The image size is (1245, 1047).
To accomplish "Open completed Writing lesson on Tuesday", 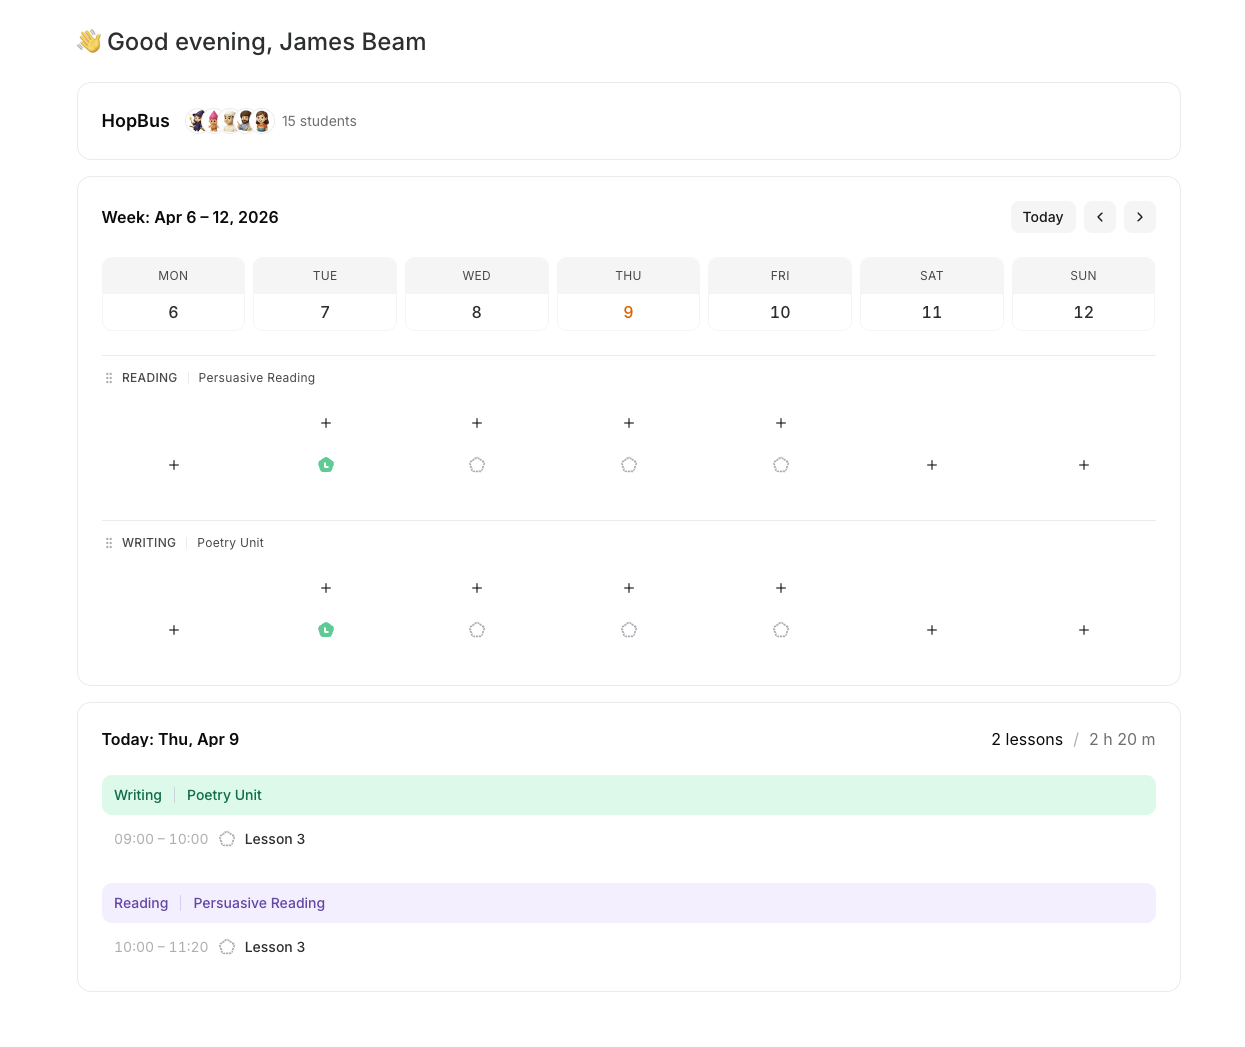I will pos(326,630).
